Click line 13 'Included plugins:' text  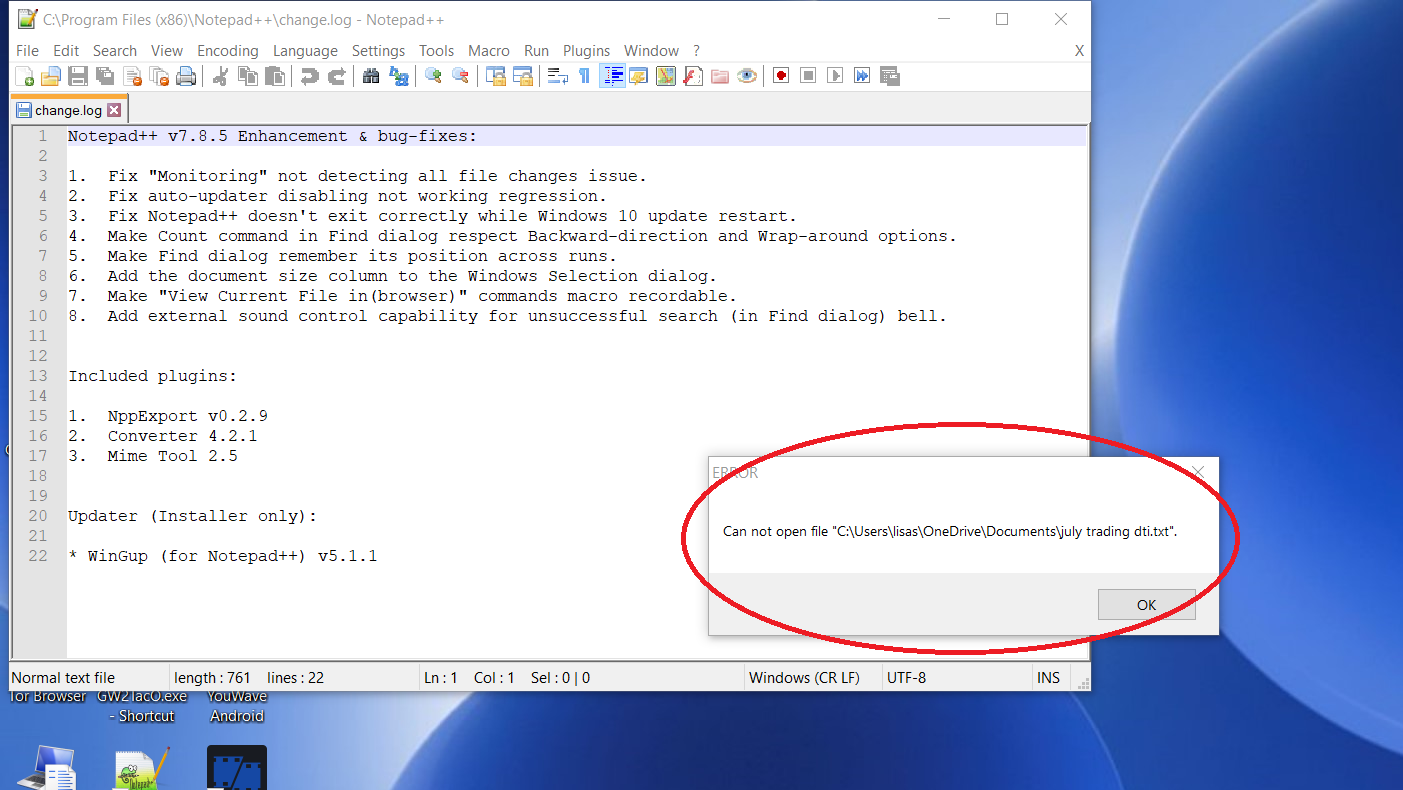tap(153, 376)
